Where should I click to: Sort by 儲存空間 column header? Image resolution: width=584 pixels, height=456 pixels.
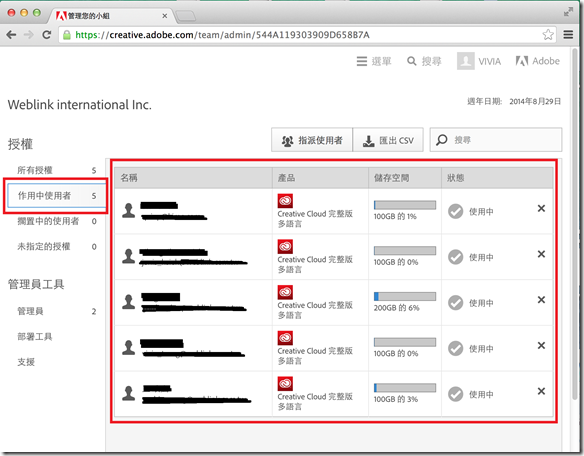pos(405,178)
